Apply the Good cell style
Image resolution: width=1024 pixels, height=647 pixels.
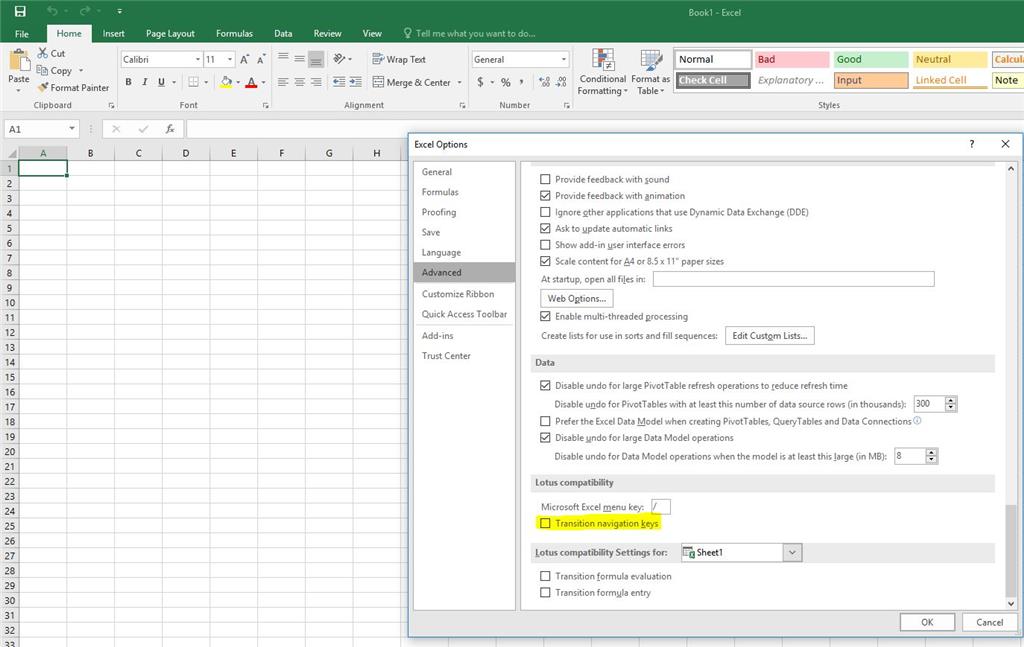click(x=871, y=59)
